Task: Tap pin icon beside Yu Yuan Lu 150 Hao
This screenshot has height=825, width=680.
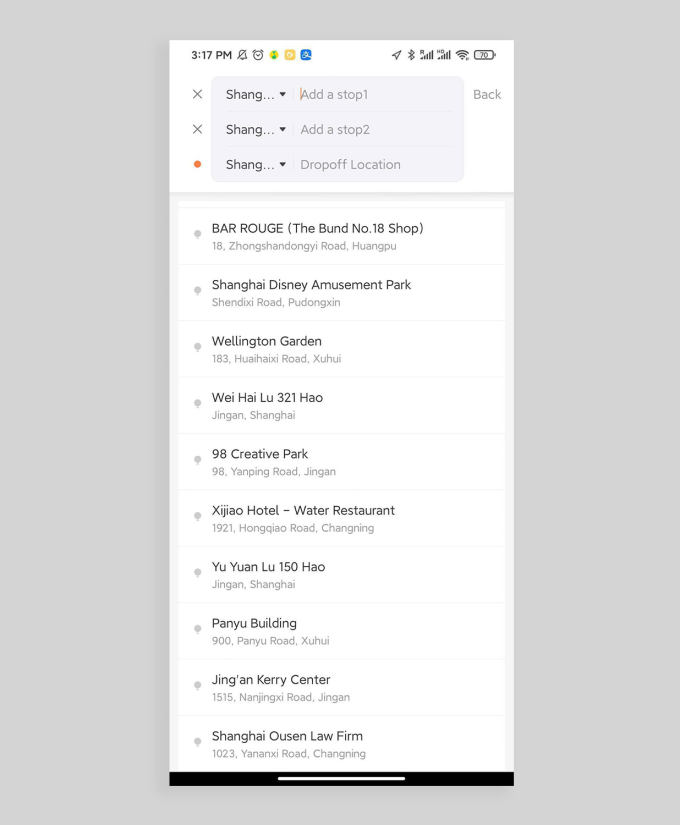Action: tap(197, 573)
